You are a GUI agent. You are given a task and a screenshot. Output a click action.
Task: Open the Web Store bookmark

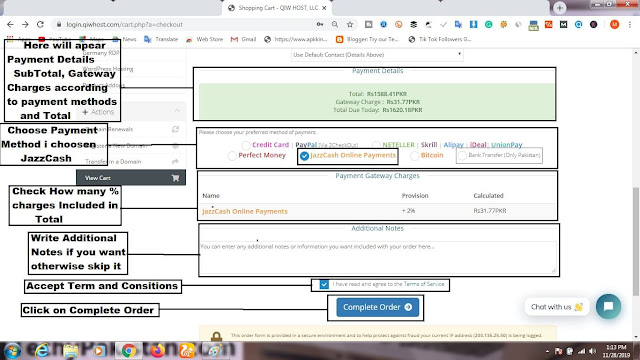[204, 39]
